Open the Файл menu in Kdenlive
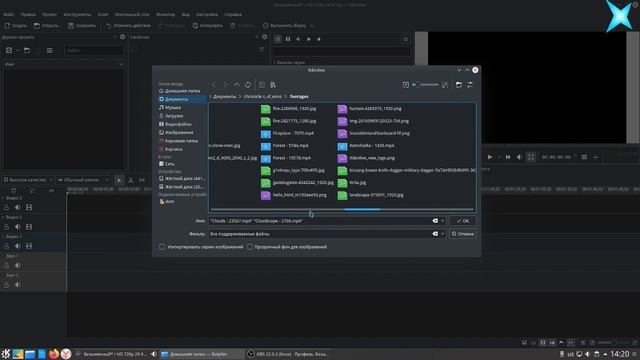This screenshot has width=640, height=360. (x=9, y=14)
